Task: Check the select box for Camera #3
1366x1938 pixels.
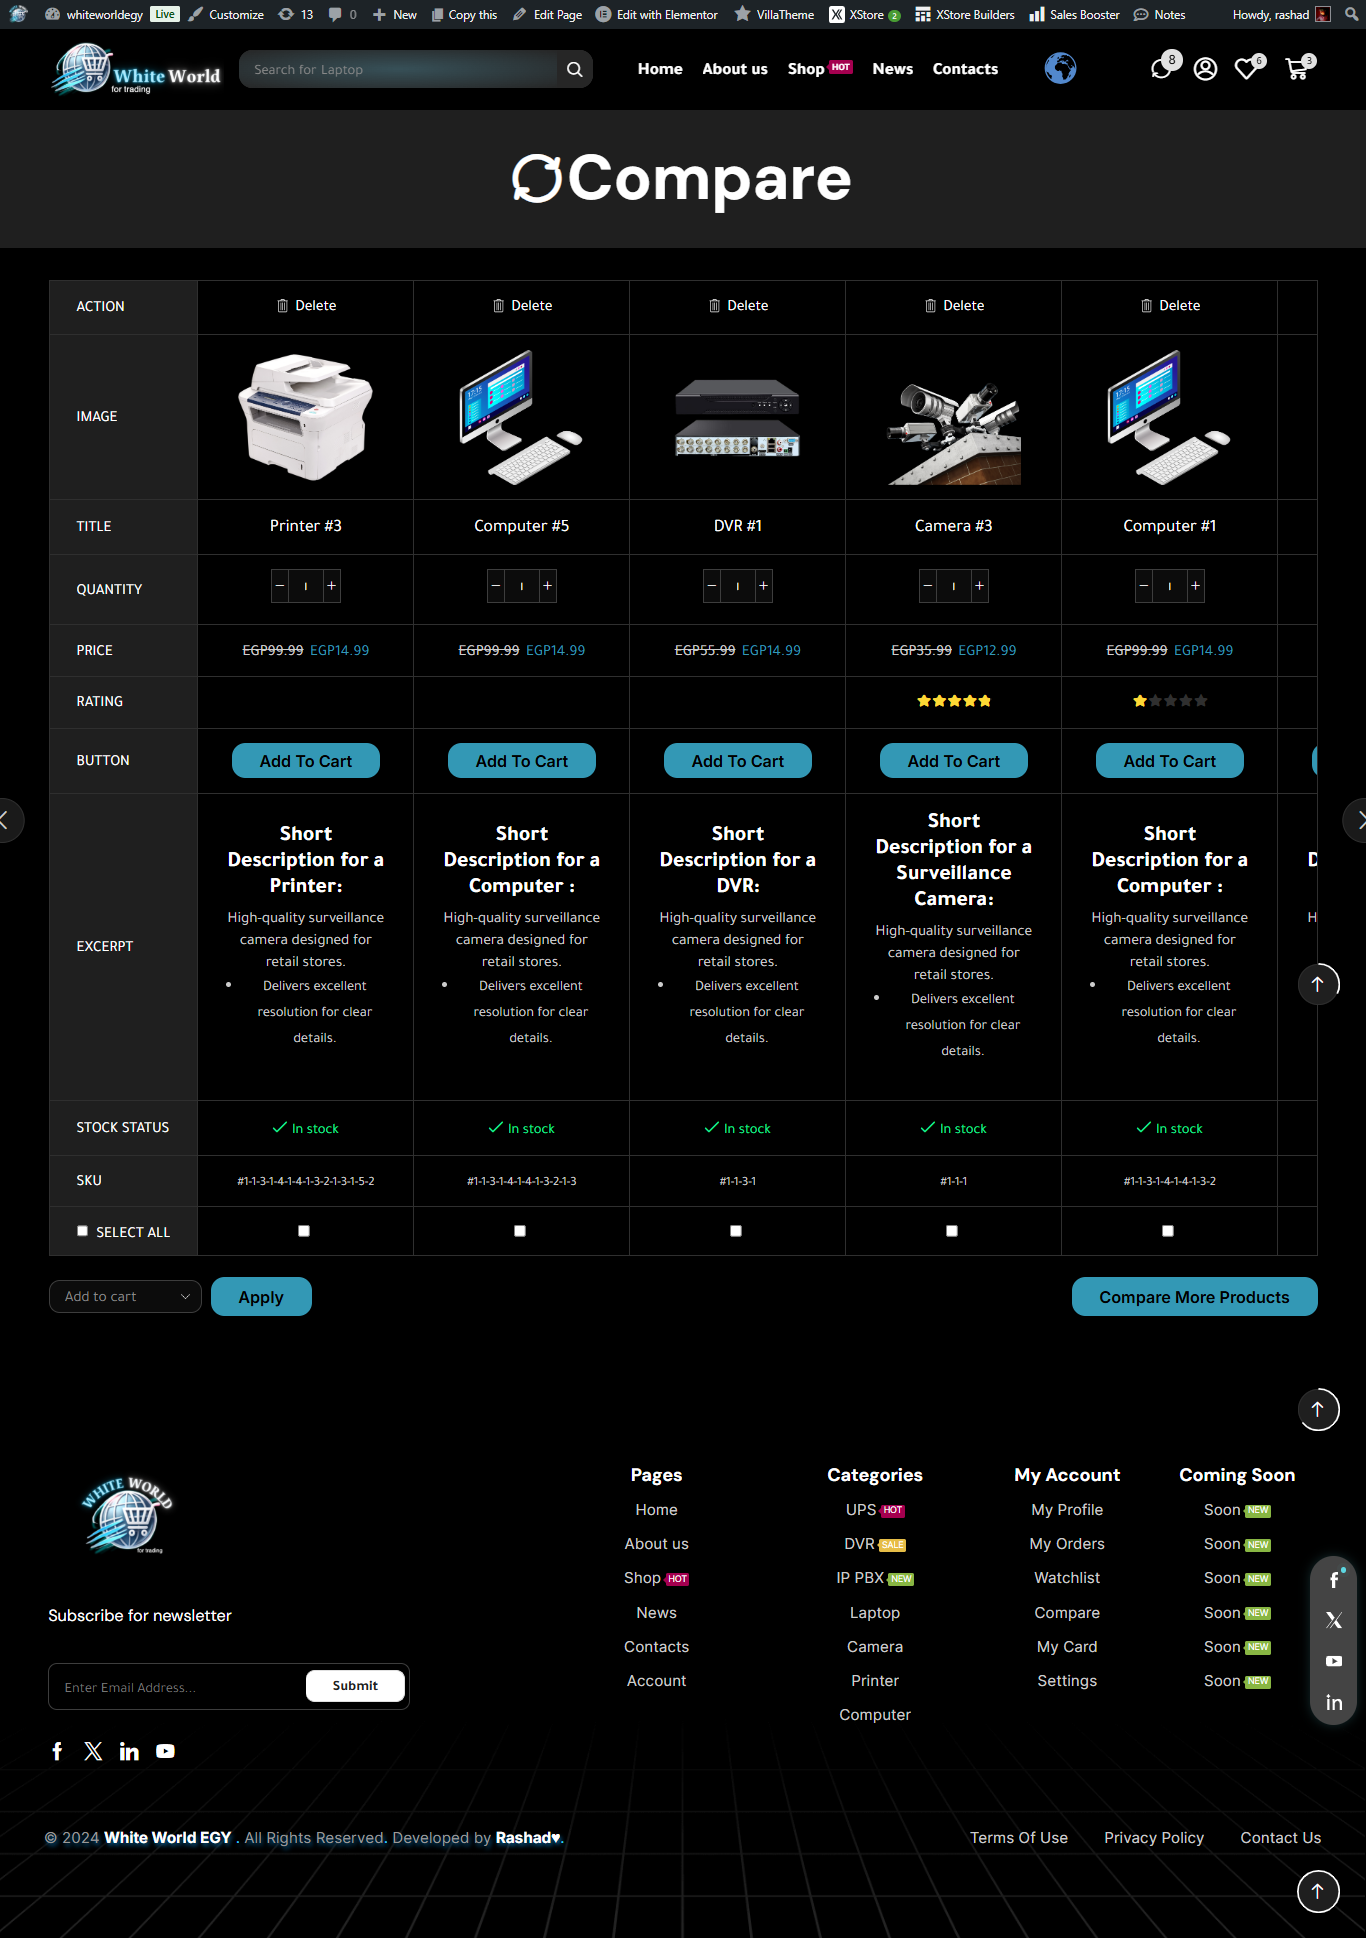Action: [952, 1231]
